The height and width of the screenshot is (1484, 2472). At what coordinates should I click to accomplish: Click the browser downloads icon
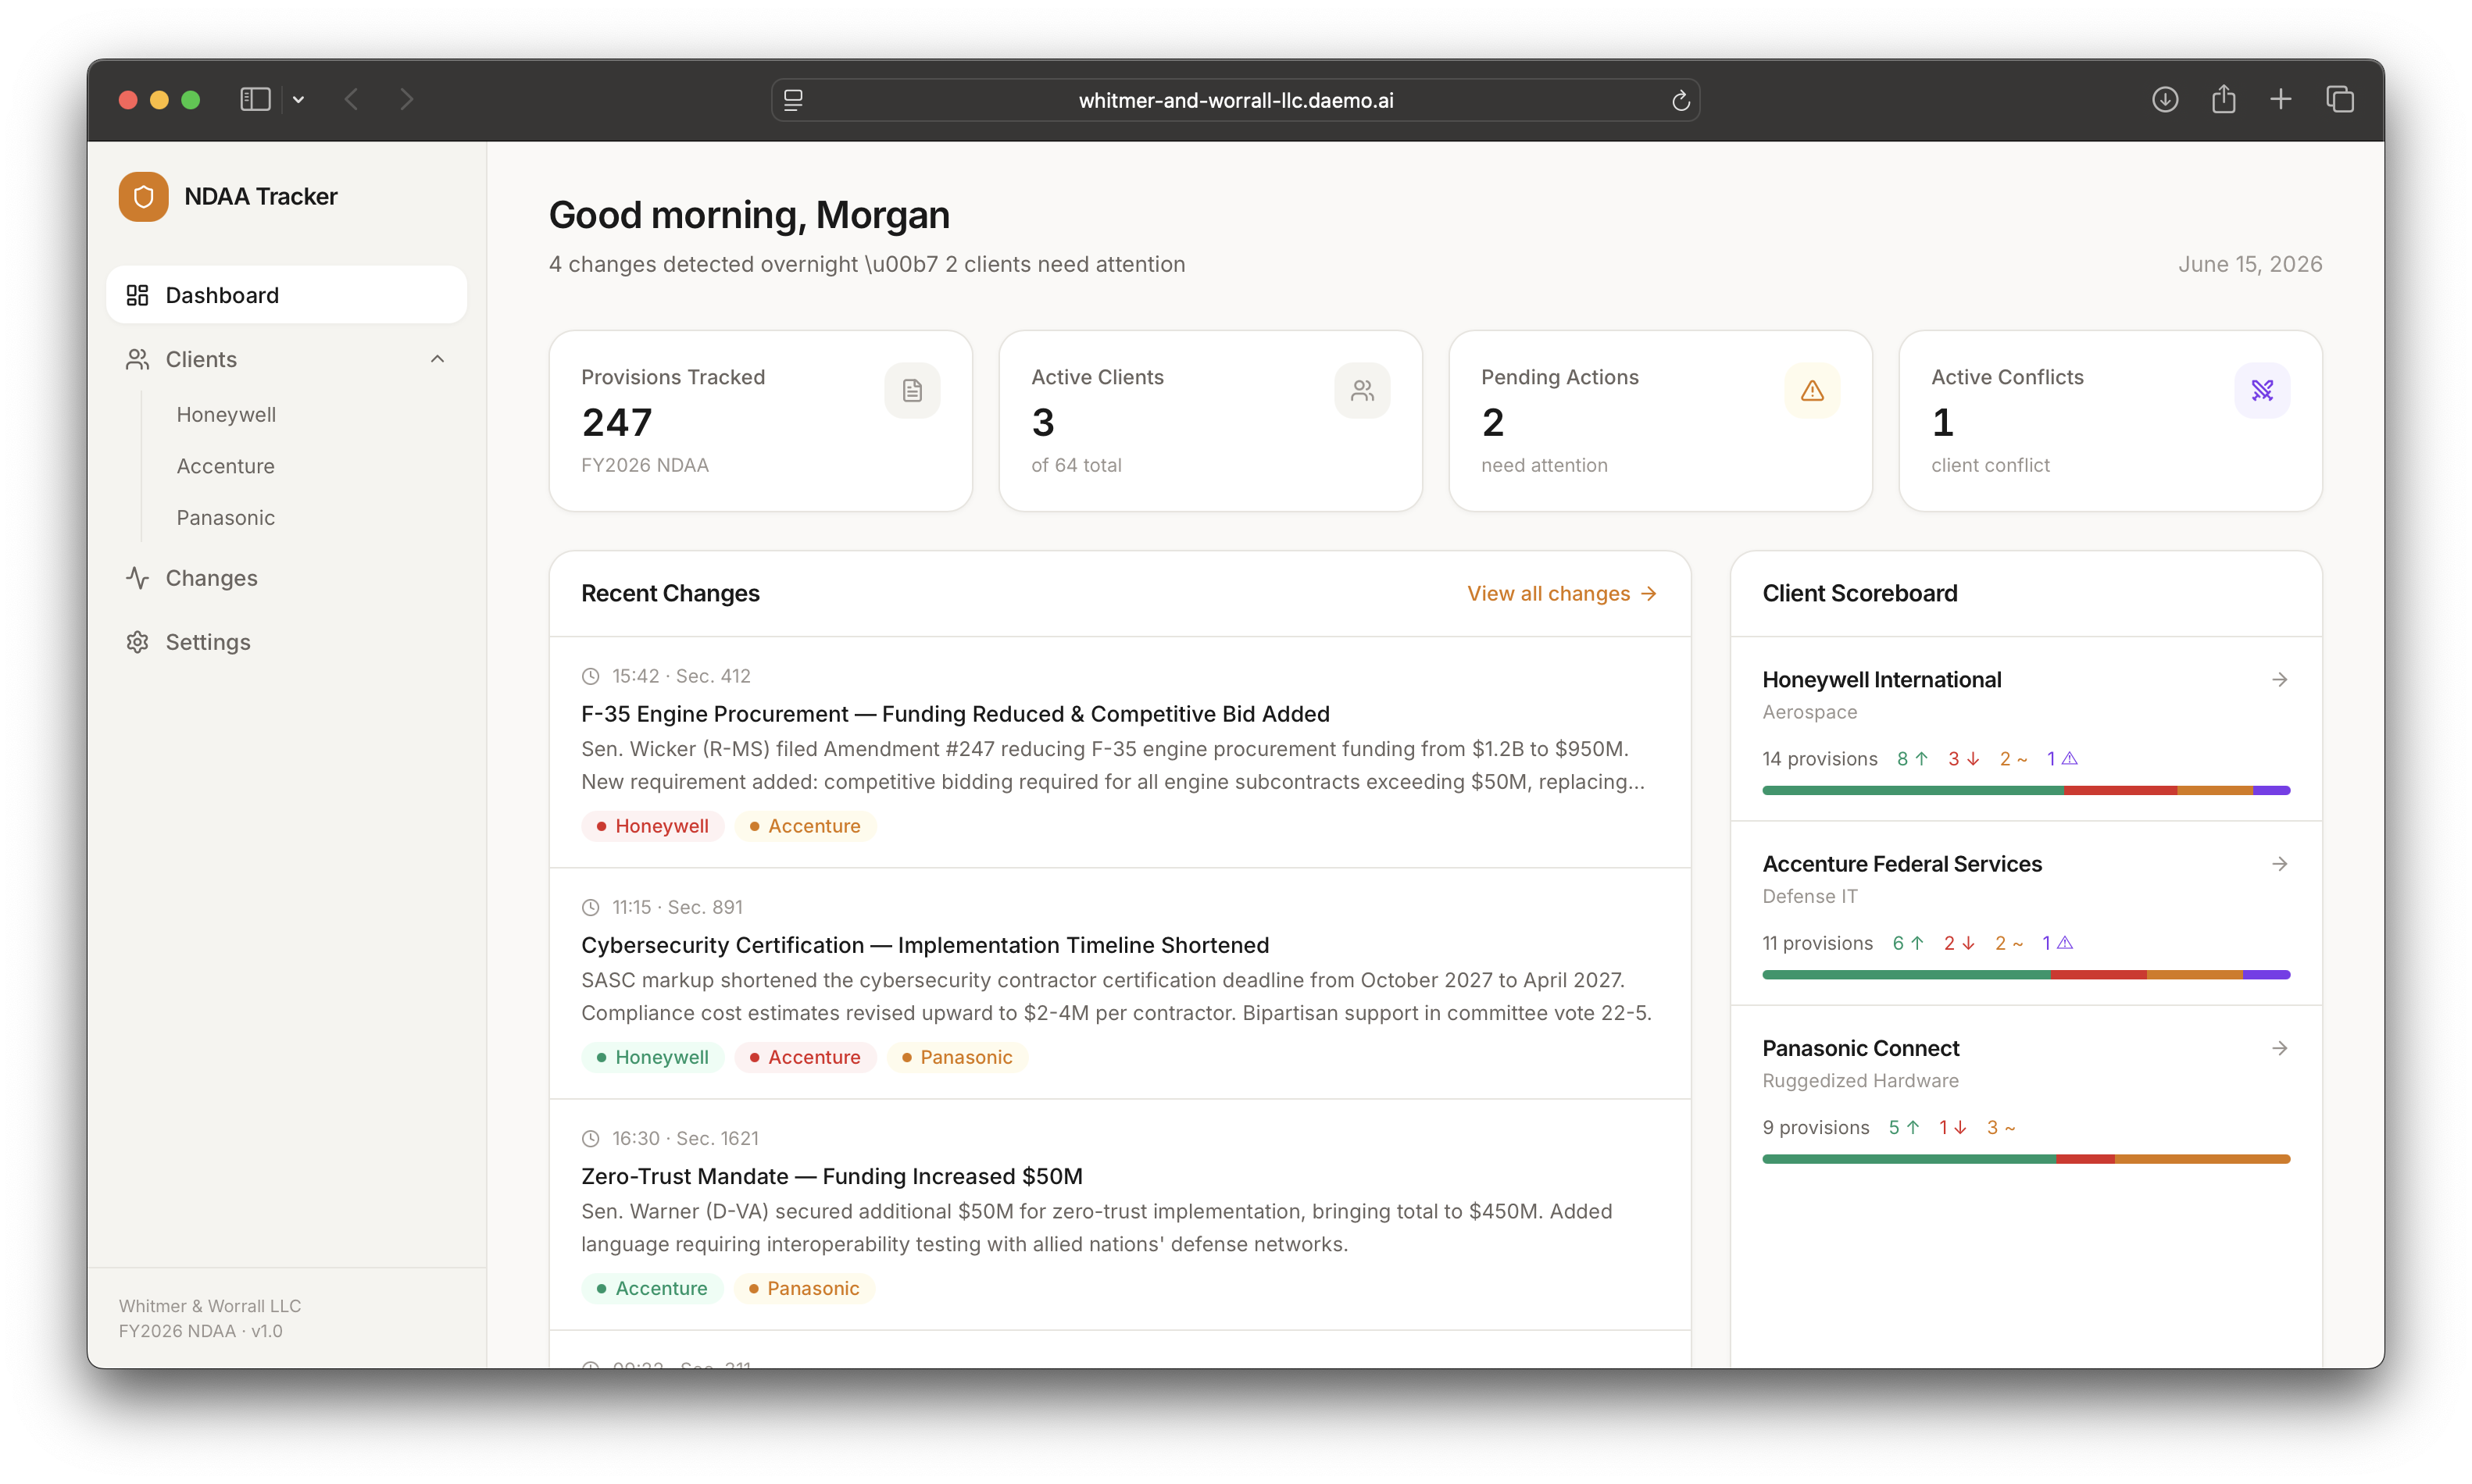point(2164,99)
